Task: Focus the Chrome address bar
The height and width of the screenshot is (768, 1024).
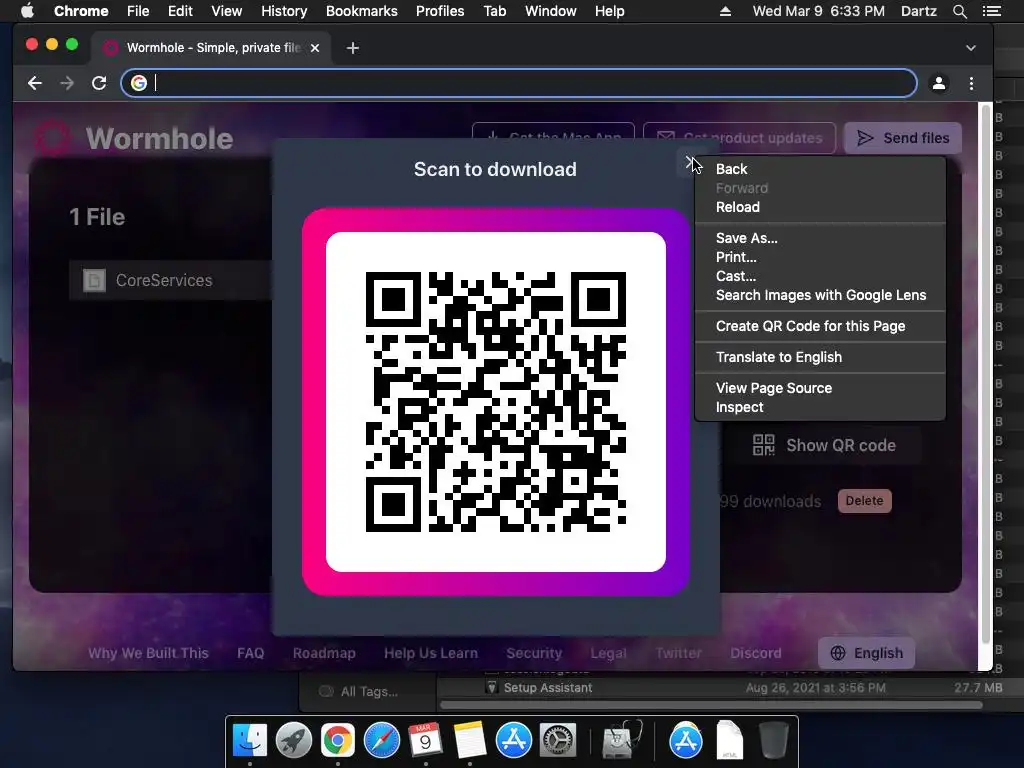Action: (x=519, y=83)
